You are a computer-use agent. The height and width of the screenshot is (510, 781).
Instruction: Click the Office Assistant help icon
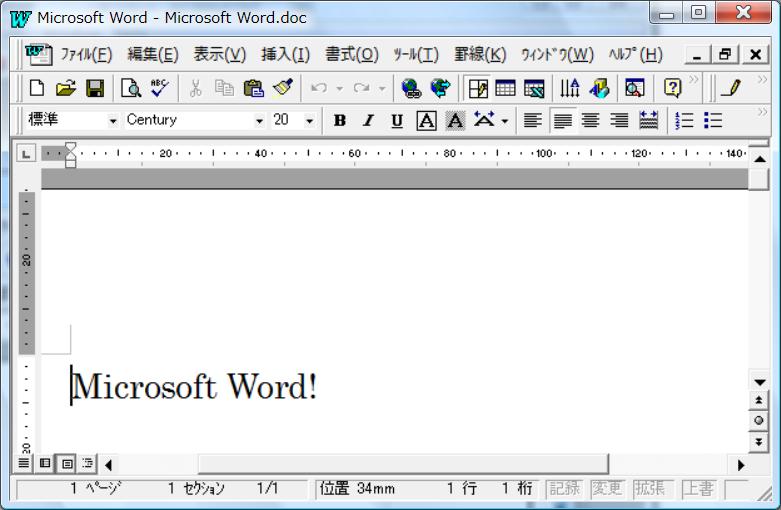[672, 89]
